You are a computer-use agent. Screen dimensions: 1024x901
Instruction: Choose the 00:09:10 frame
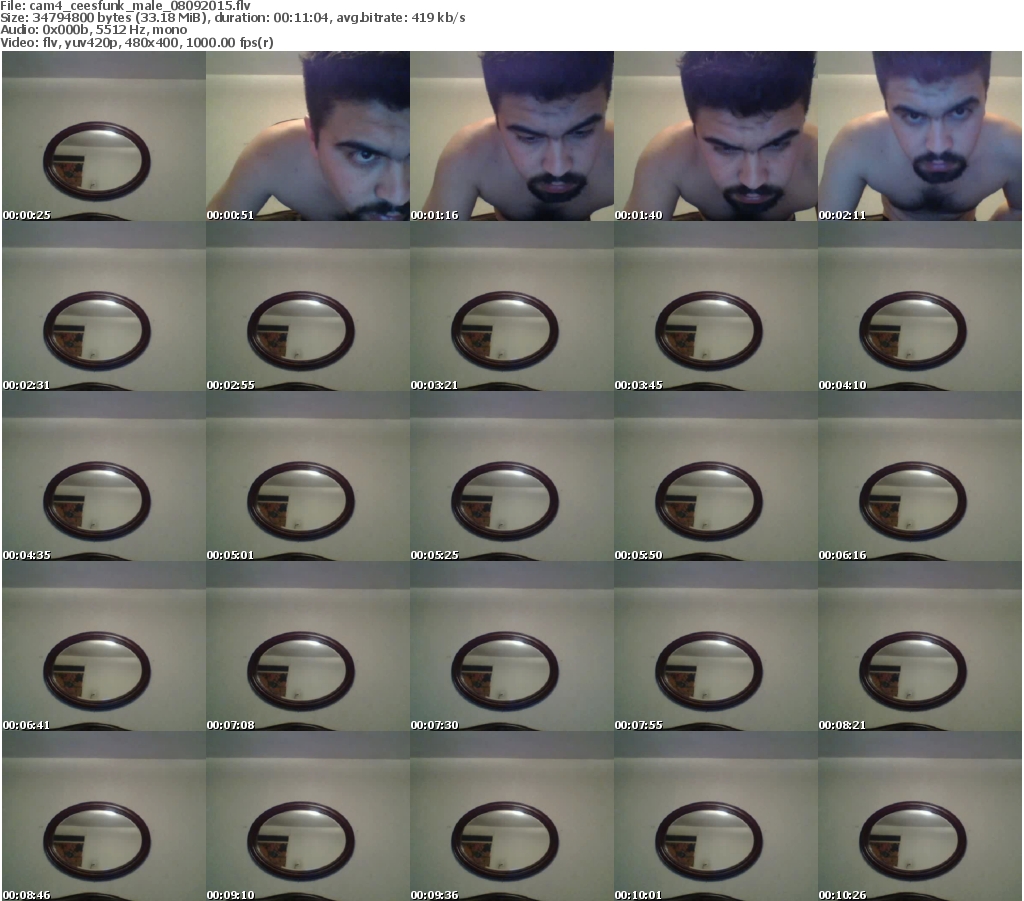point(308,816)
